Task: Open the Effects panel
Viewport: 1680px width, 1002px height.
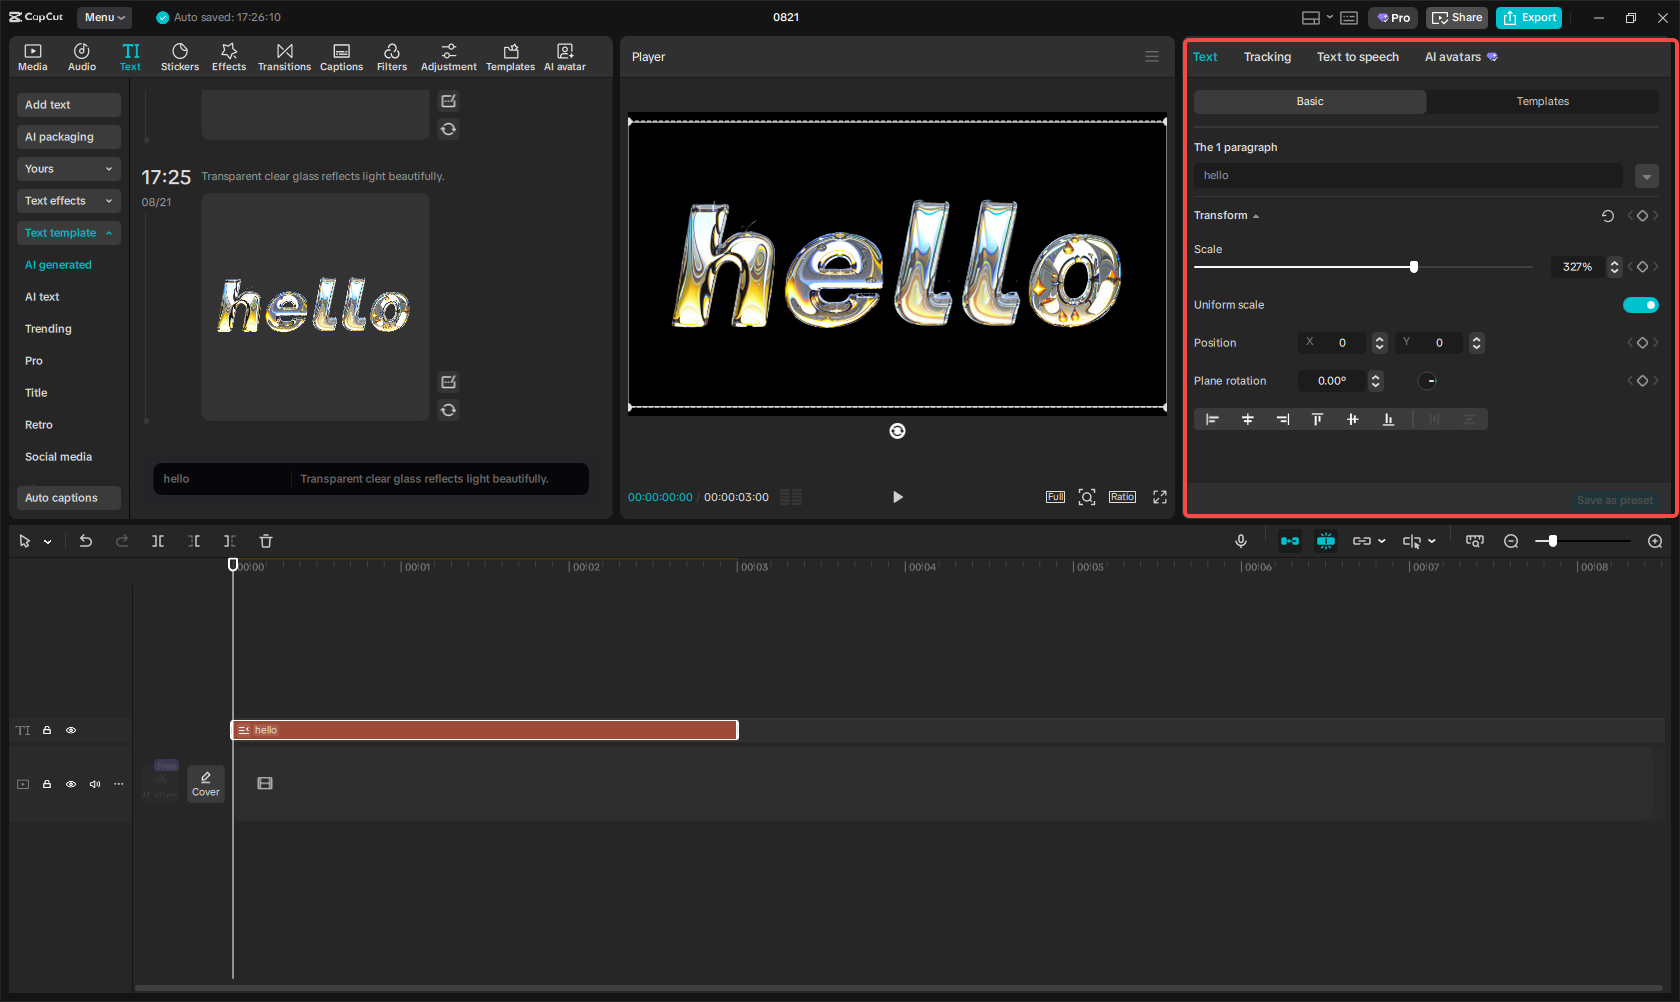Action: pyautogui.click(x=229, y=56)
